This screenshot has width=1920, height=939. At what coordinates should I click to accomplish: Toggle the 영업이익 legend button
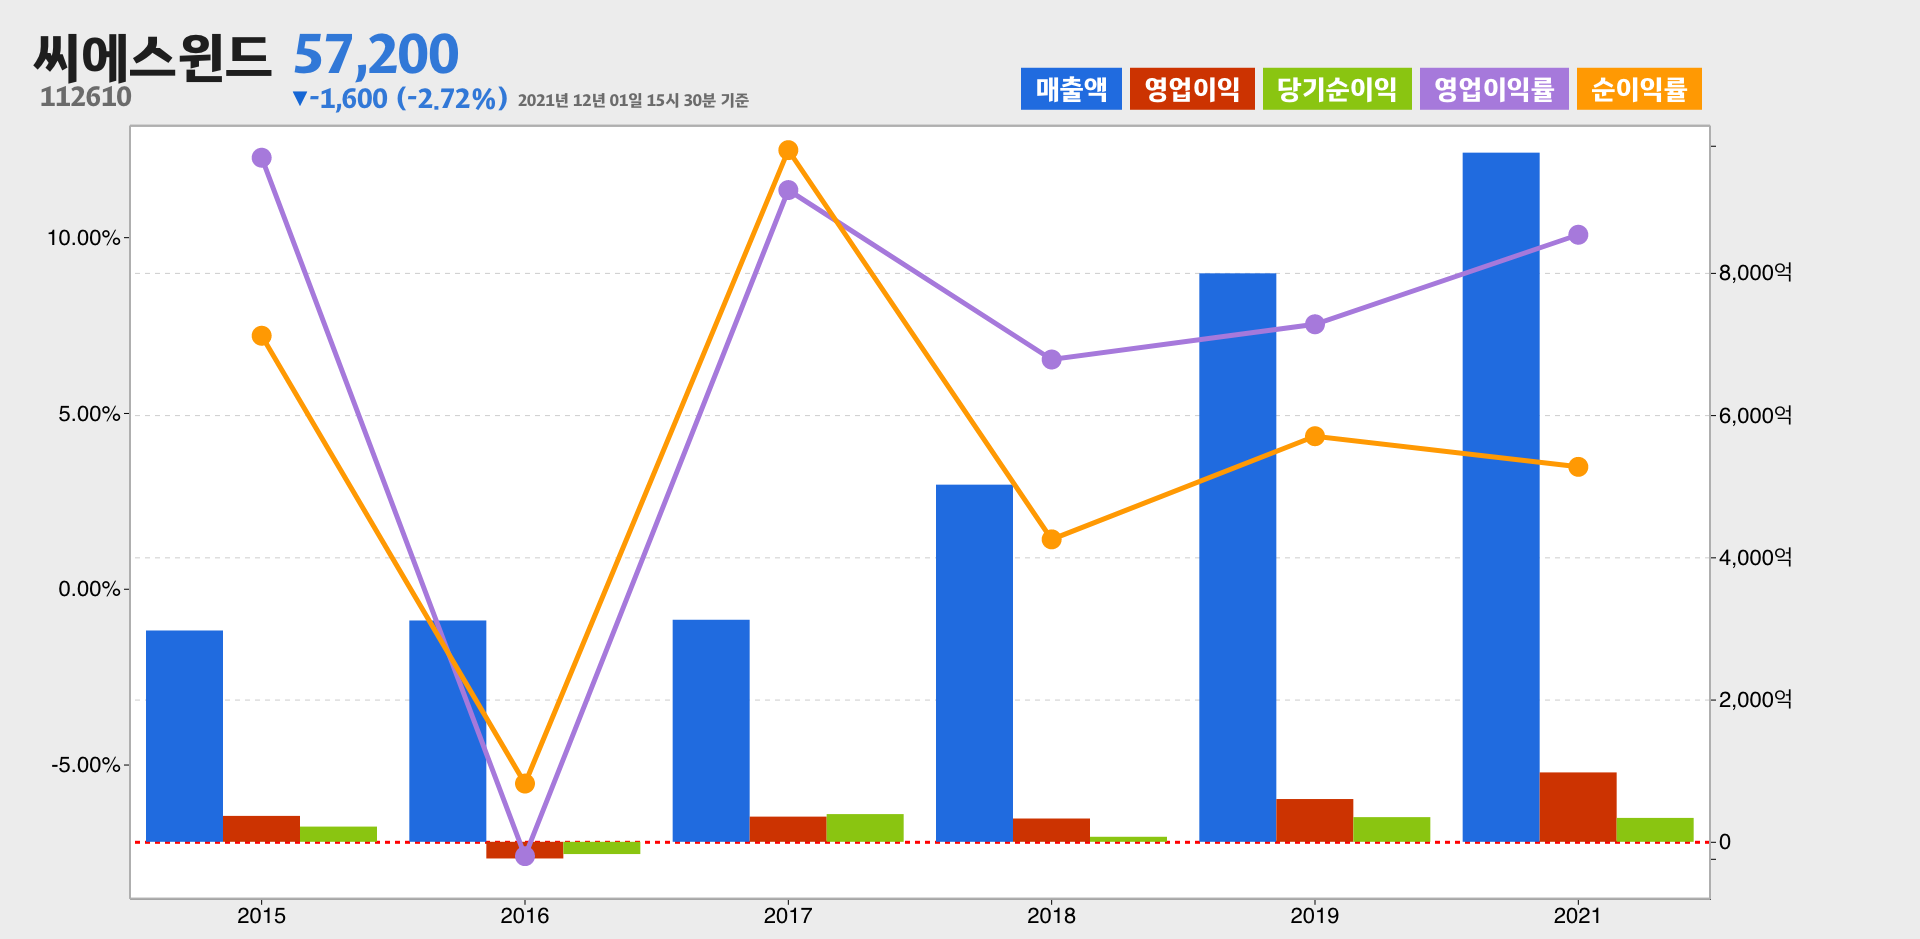pos(1192,89)
